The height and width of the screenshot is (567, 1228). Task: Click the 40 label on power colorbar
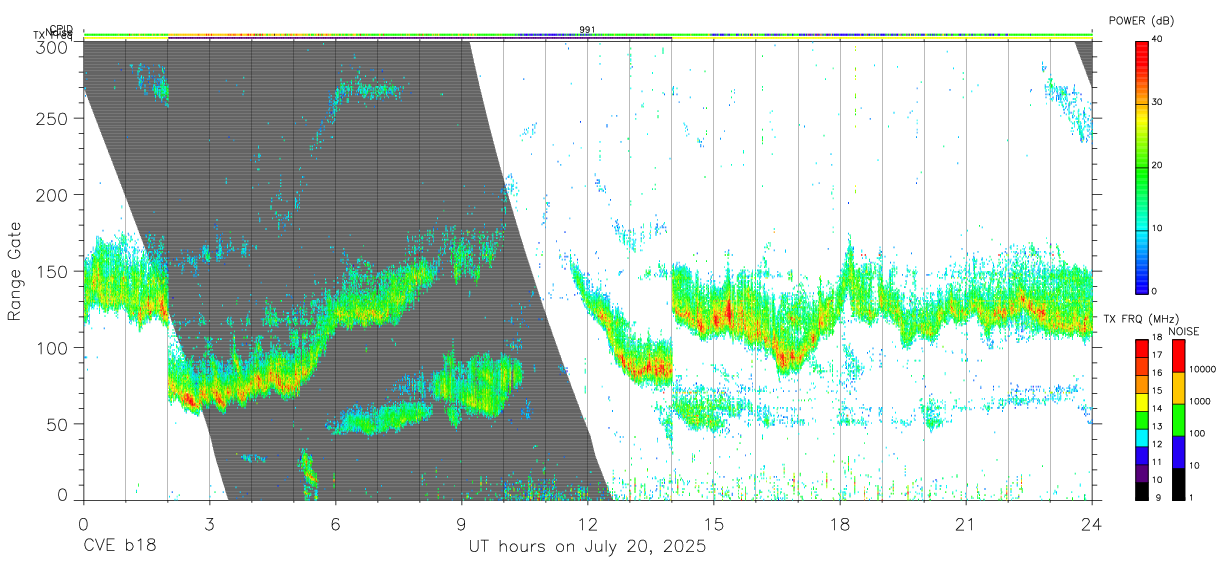(x=1159, y=39)
